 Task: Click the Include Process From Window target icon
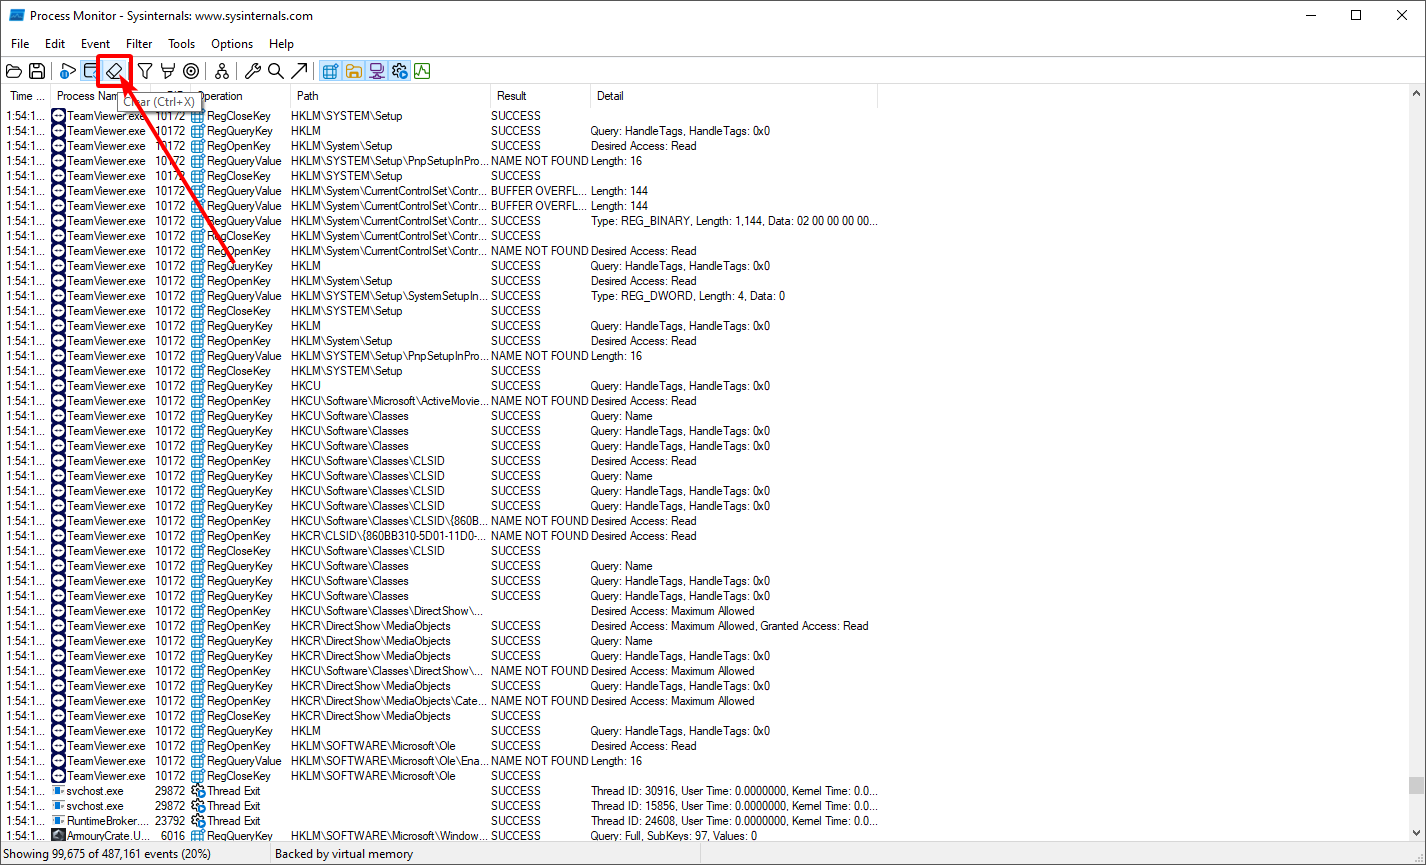[191, 71]
